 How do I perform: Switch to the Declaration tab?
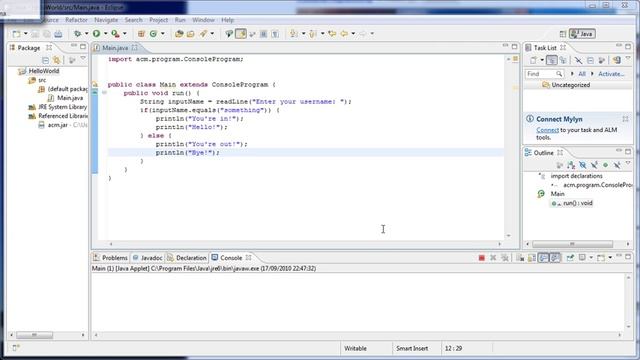pyautogui.click(x=187, y=258)
